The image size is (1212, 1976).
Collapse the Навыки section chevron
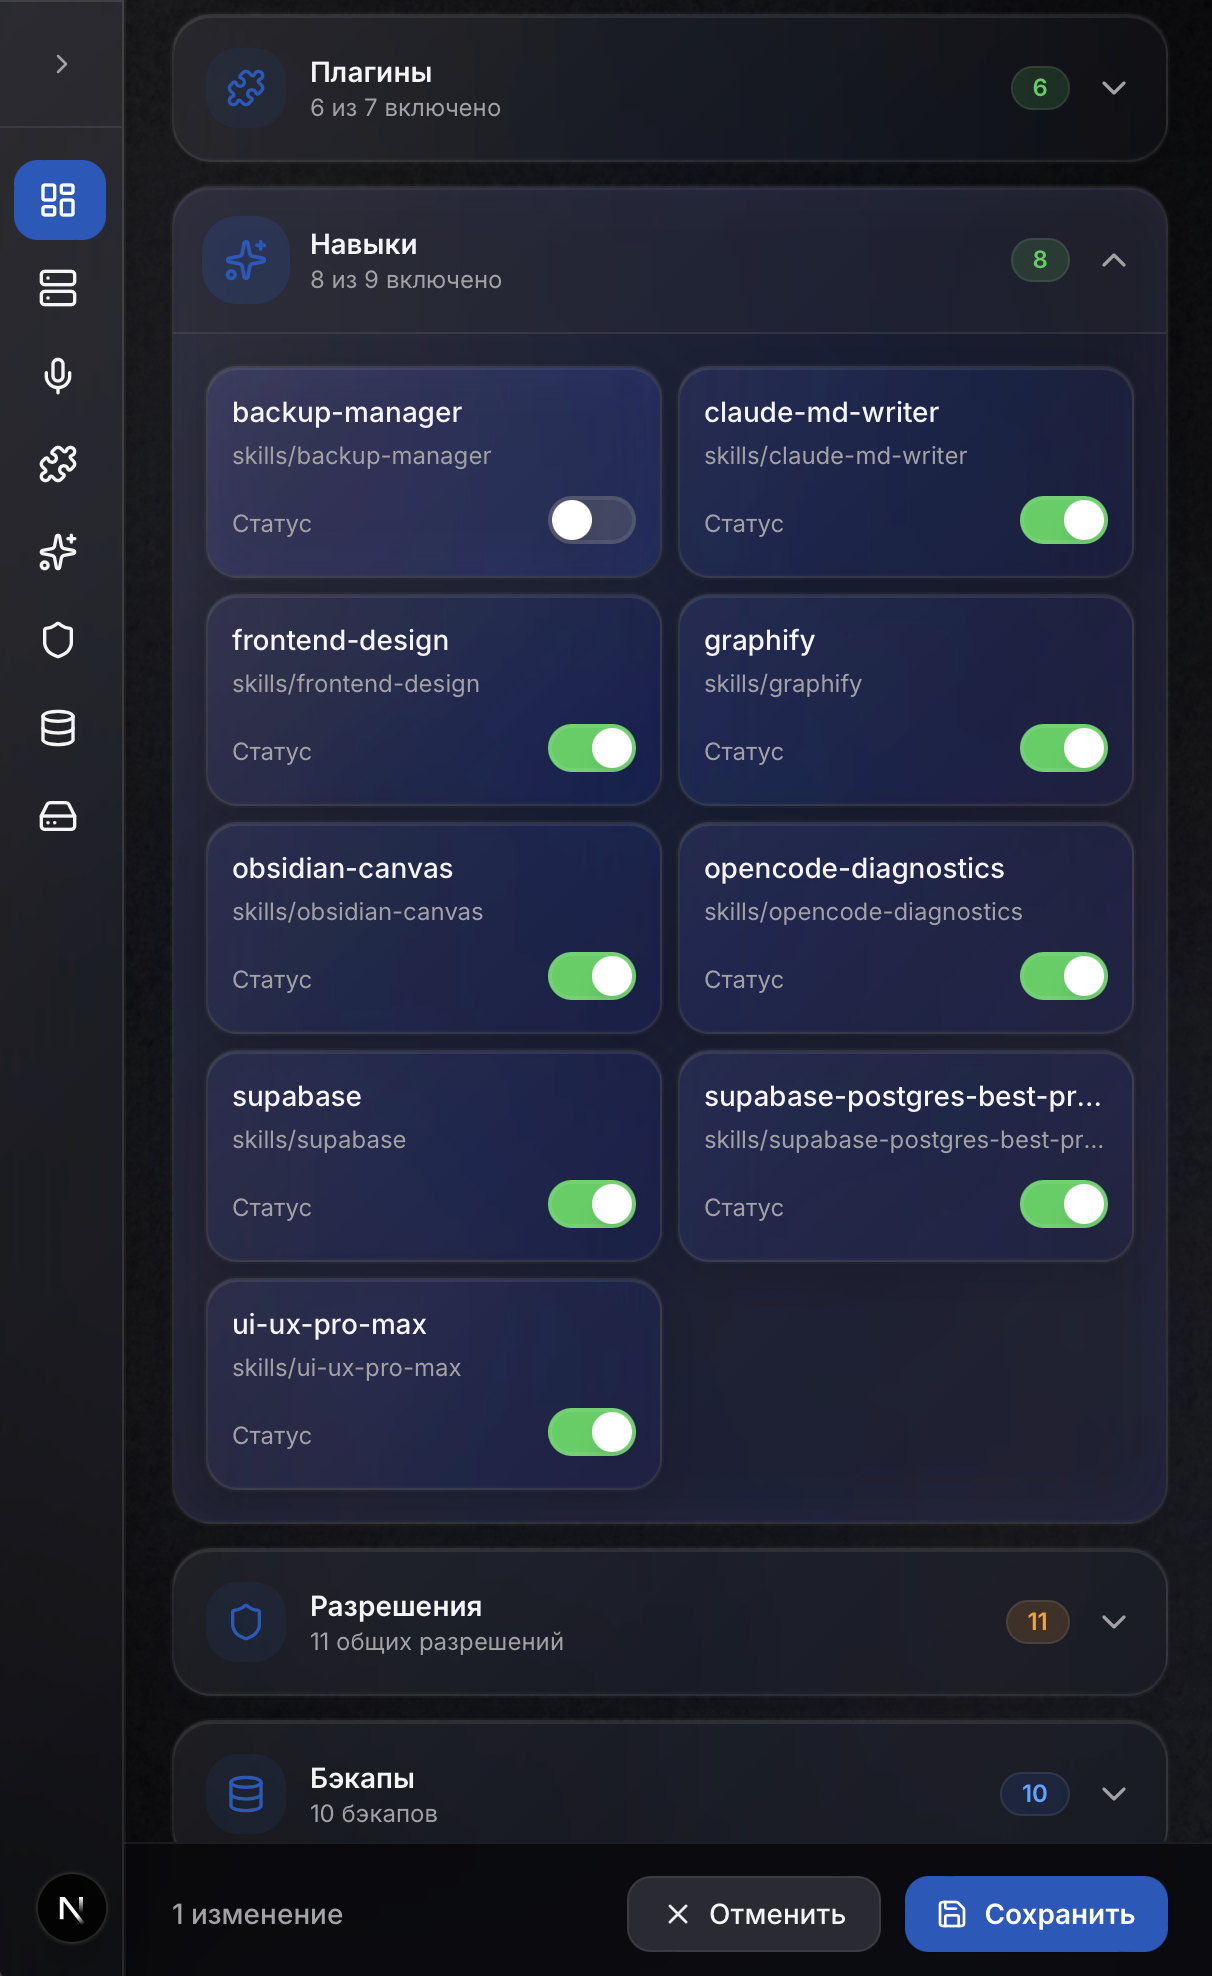1114,260
